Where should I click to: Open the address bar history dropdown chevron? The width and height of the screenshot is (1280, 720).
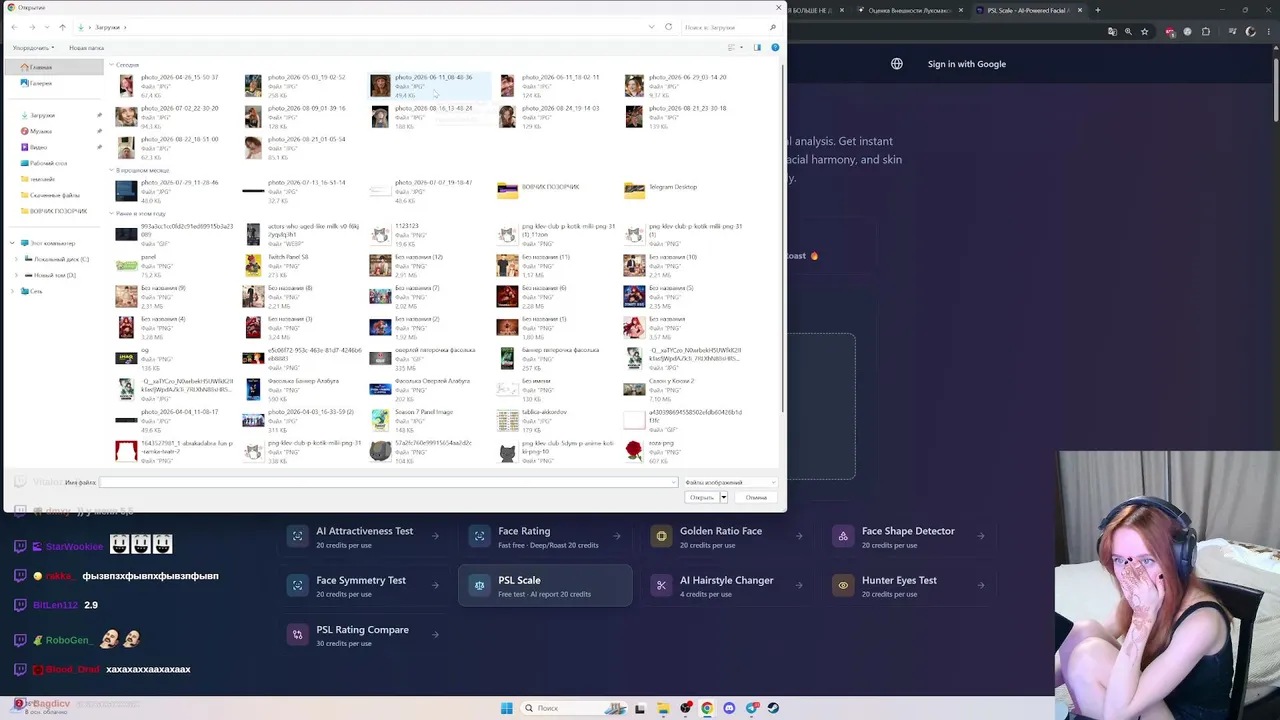point(652,27)
